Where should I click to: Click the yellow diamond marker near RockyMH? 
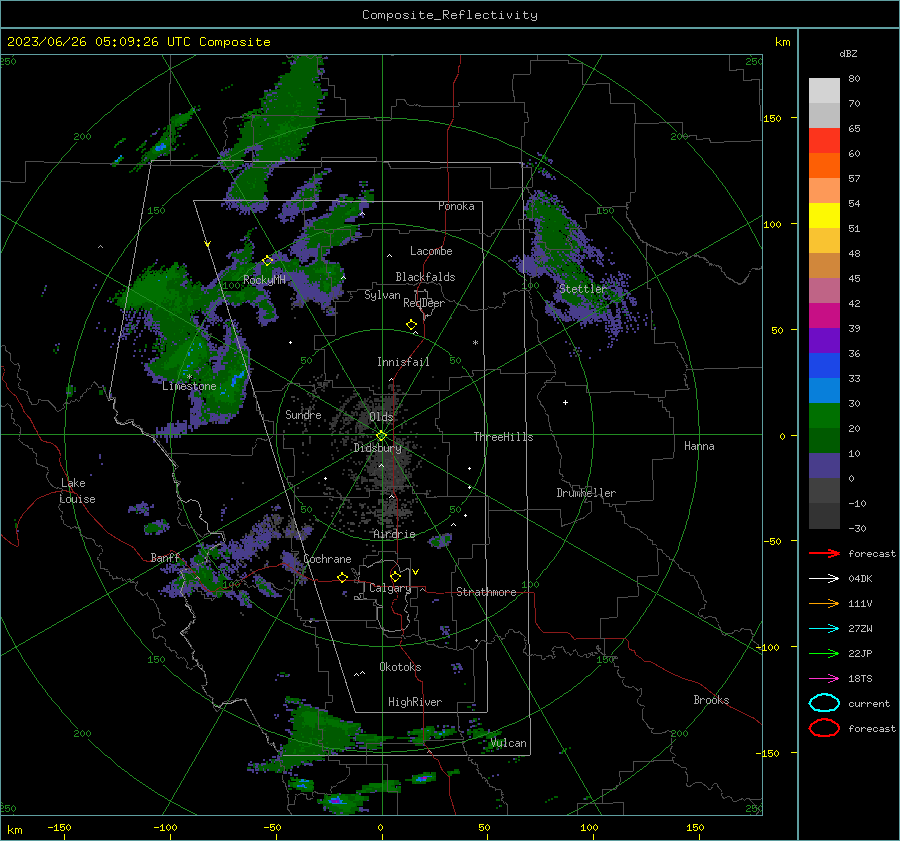click(x=267, y=261)
